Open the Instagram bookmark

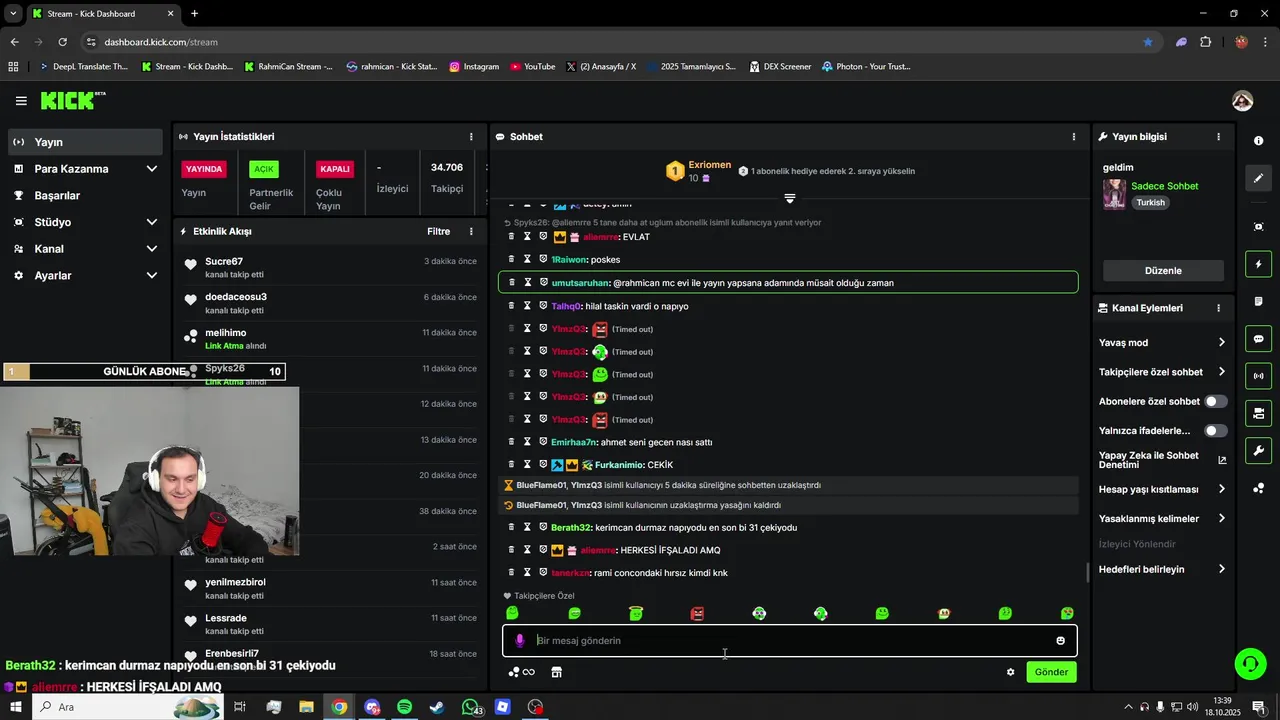point(474,67)
